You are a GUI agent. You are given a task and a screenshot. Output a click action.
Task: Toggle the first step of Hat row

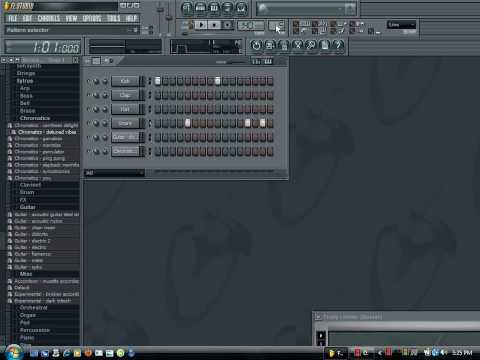pyautogui.click(x=158, y=109)
